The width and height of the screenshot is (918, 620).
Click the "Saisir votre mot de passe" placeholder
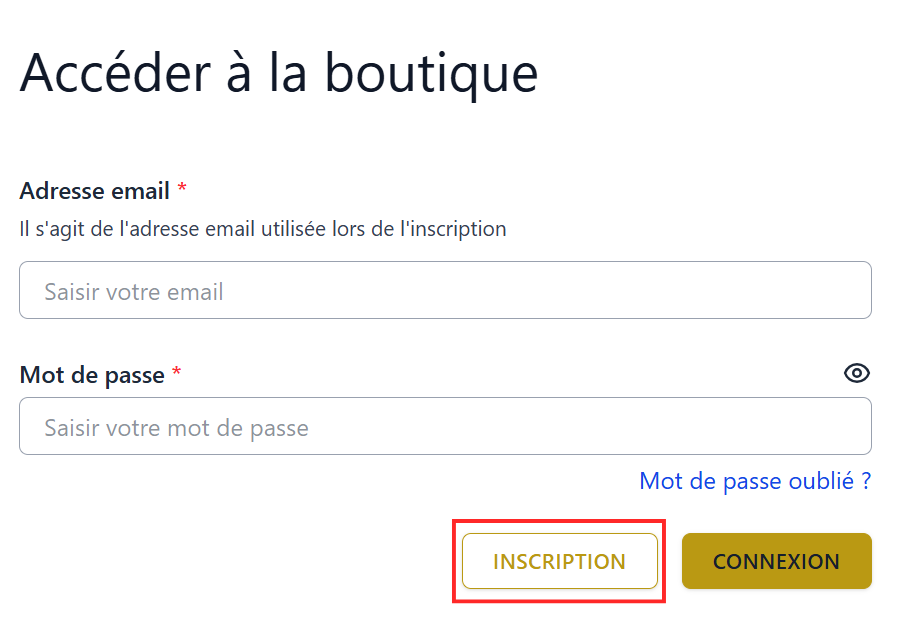coord(176,428)
